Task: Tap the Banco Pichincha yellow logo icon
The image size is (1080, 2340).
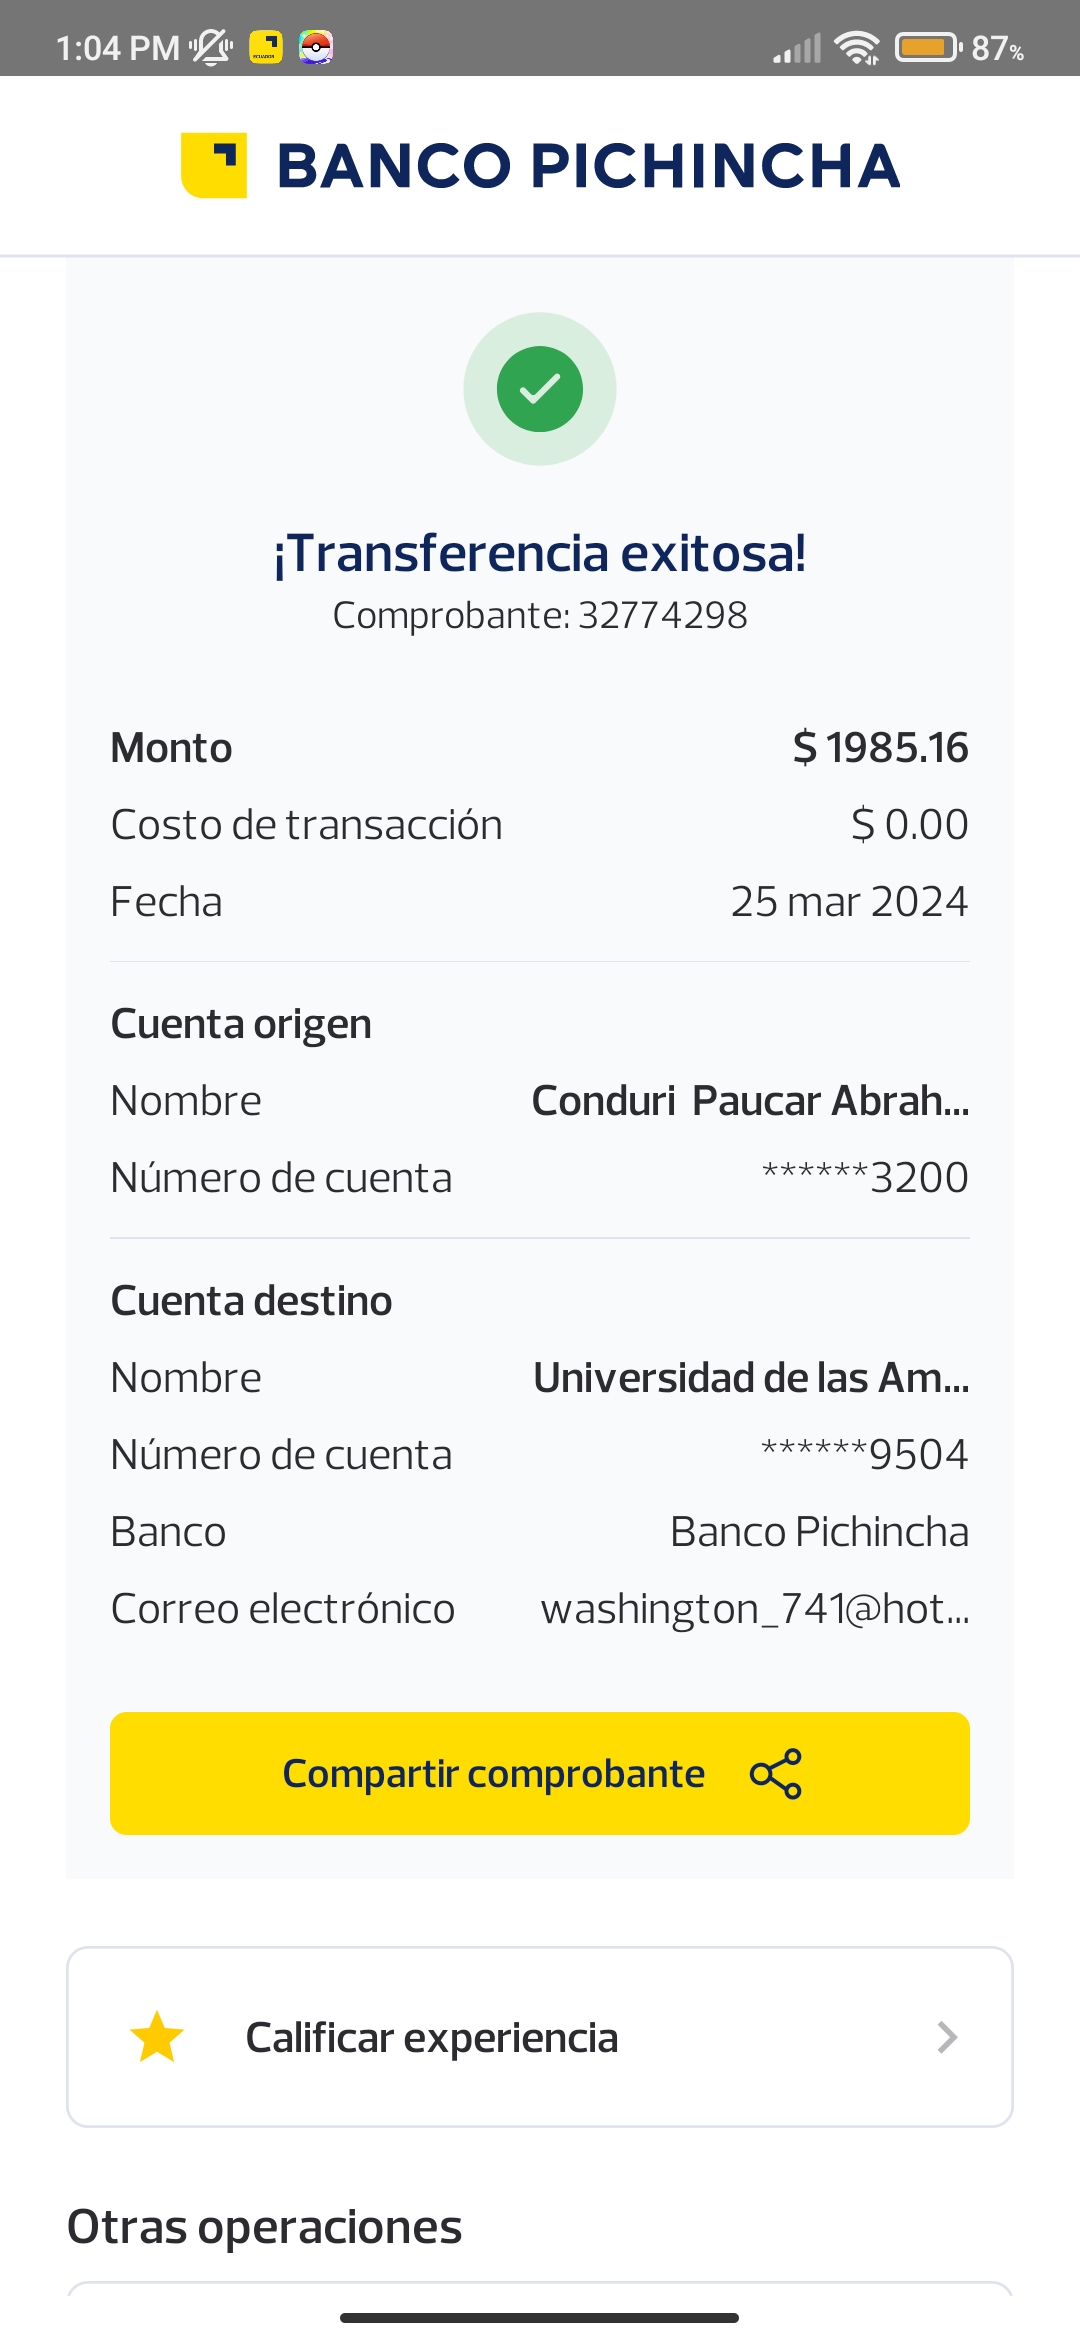Action: tap(213, 165)
